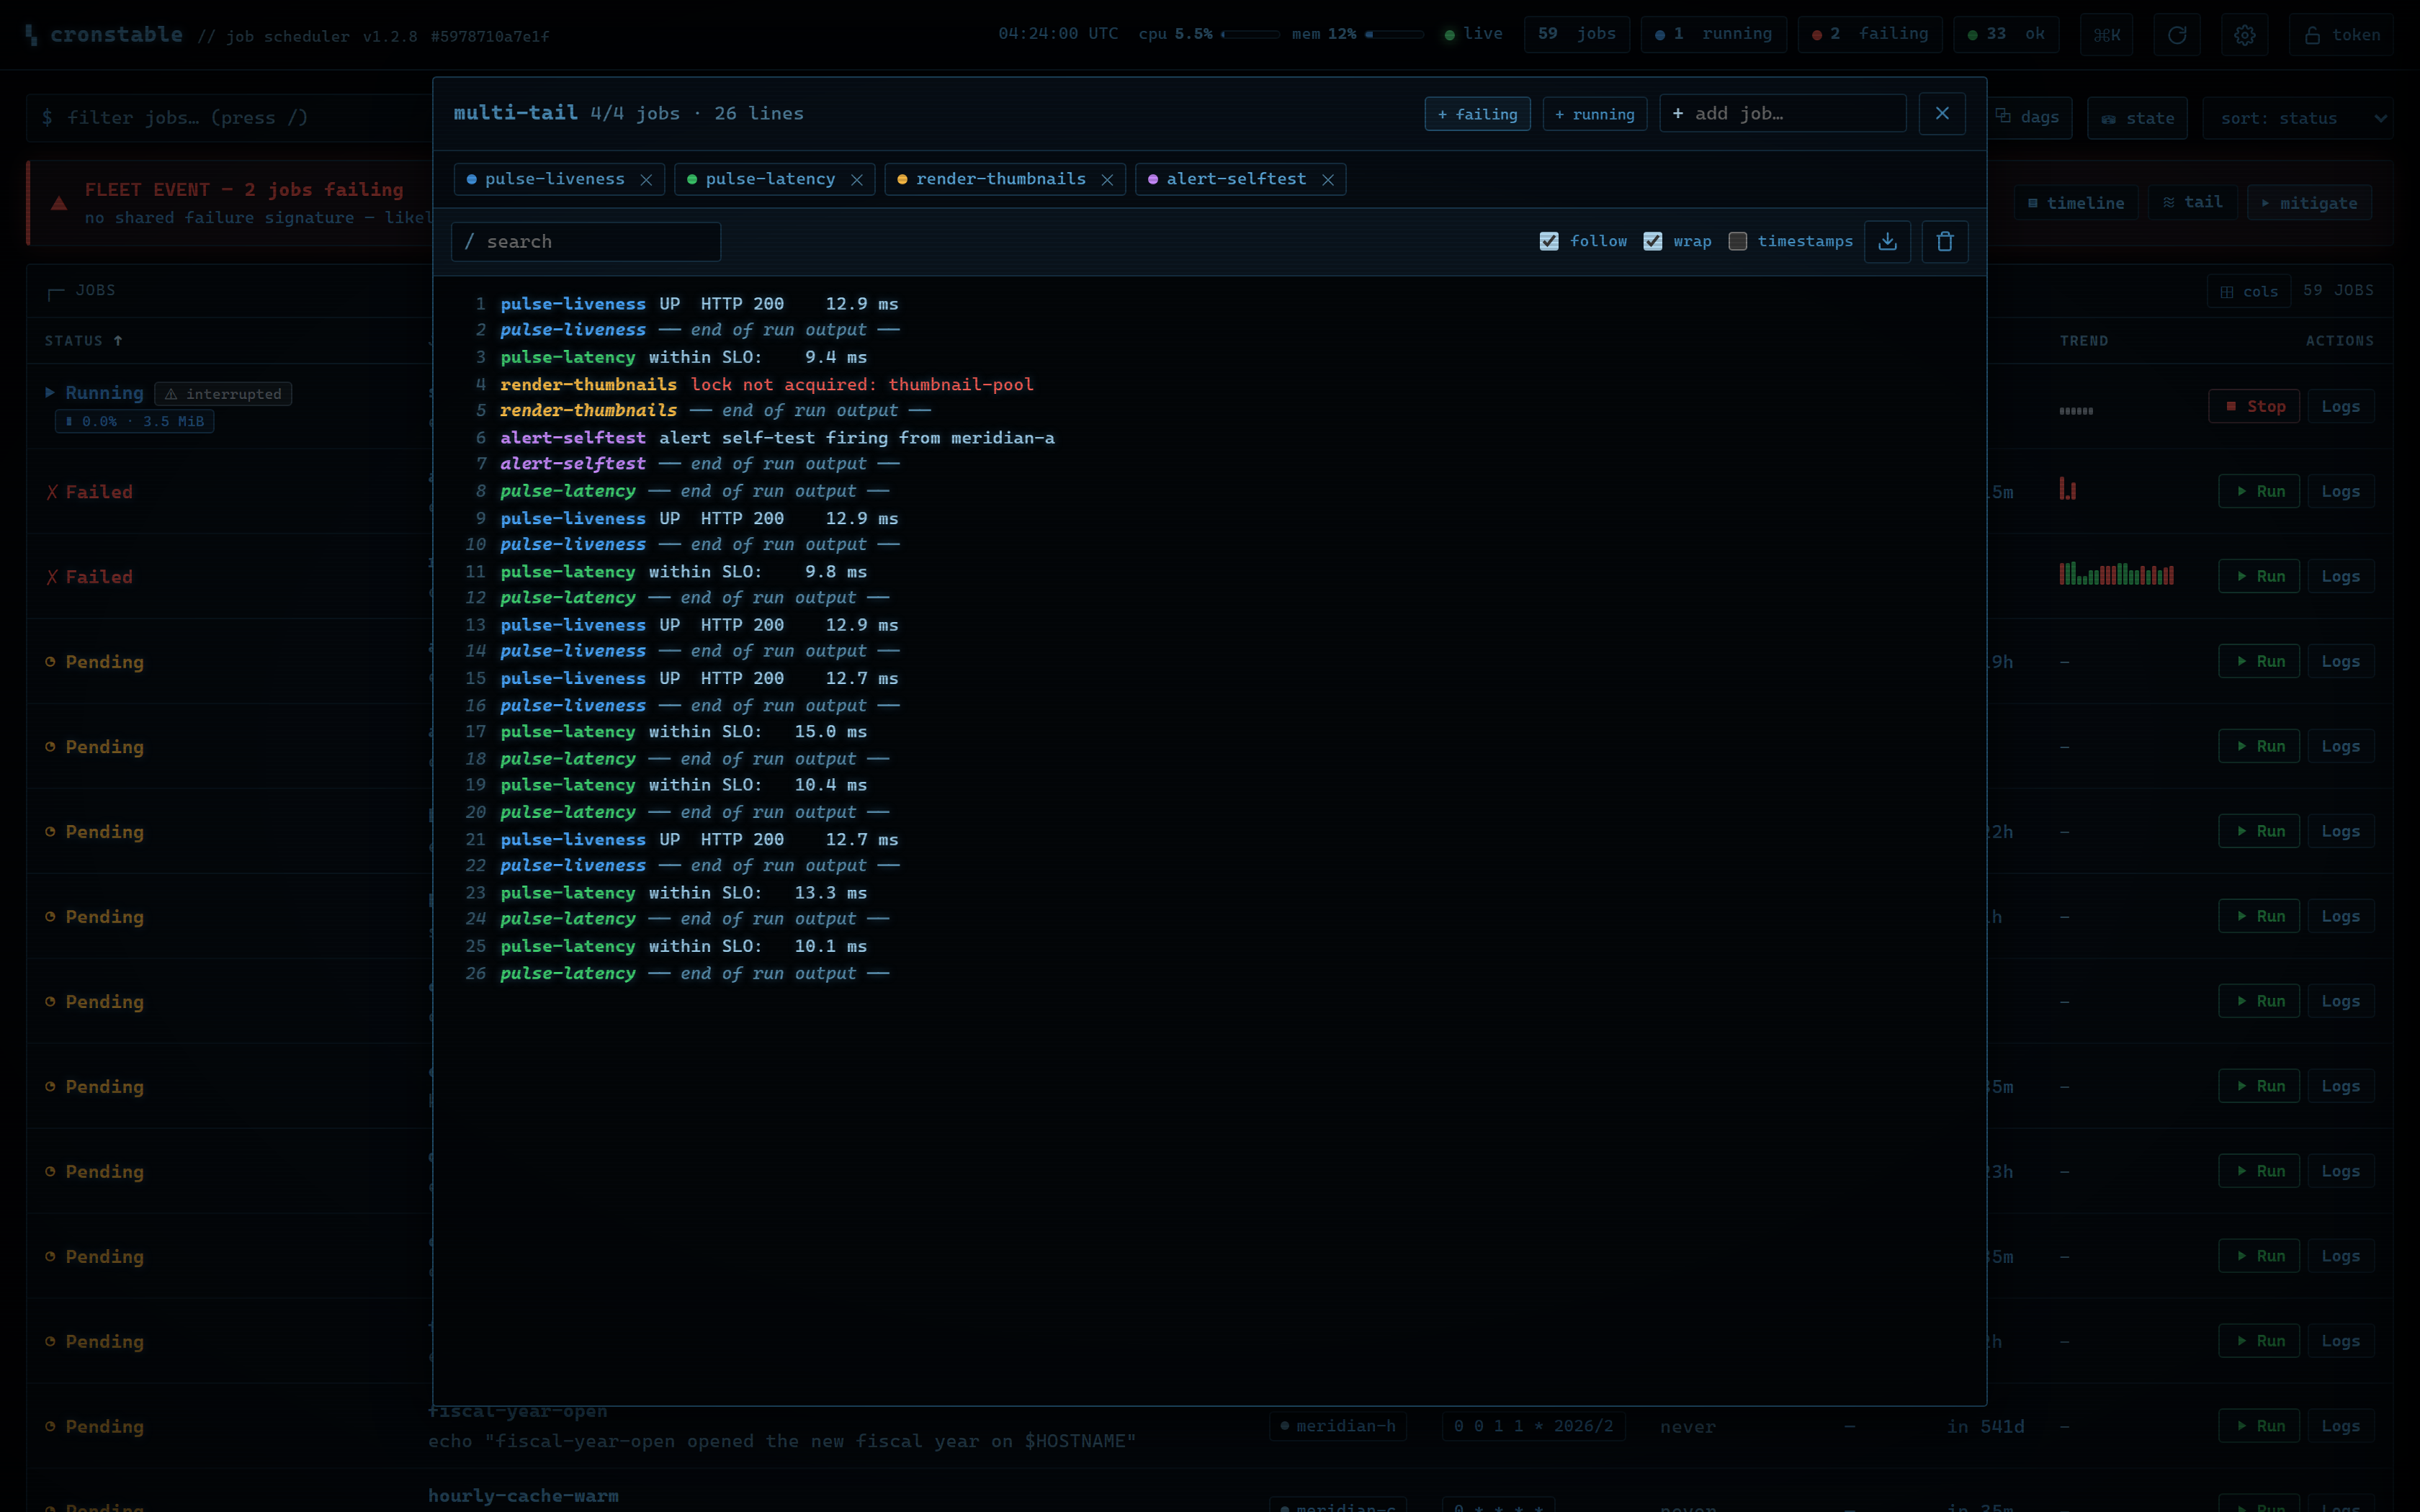Click the live status indicator
The width and height of the screenshot is (2420, 1512).
1473,34
